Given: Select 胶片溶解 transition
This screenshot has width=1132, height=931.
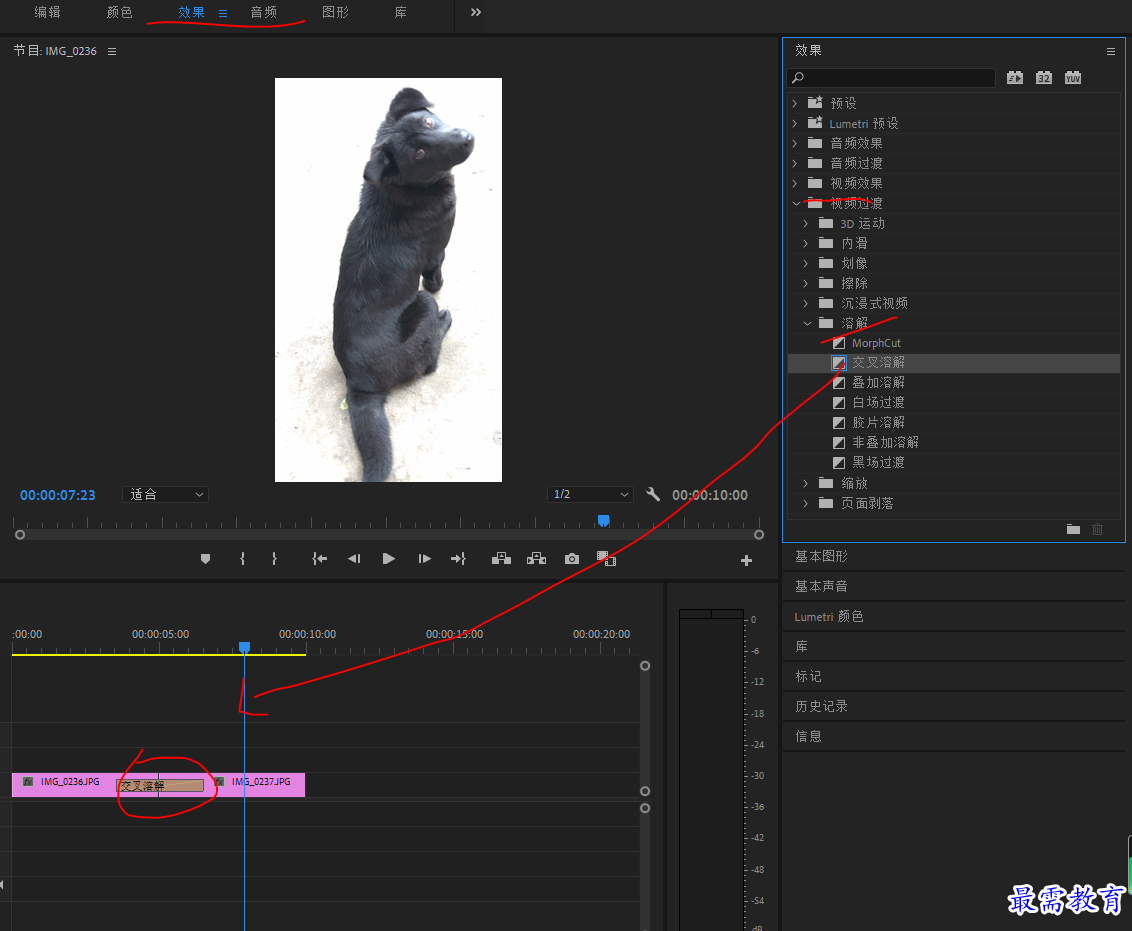Looking at the screenshot, I should (x=878, y=422).
